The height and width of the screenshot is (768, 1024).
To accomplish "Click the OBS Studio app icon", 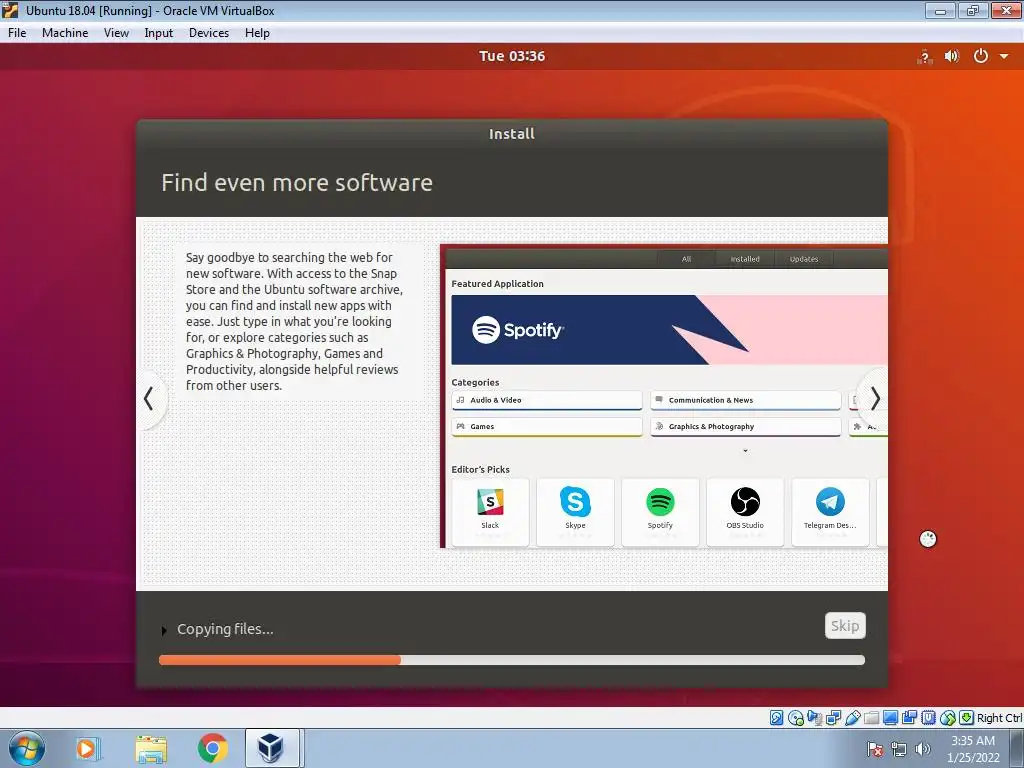I will [745, 502].
